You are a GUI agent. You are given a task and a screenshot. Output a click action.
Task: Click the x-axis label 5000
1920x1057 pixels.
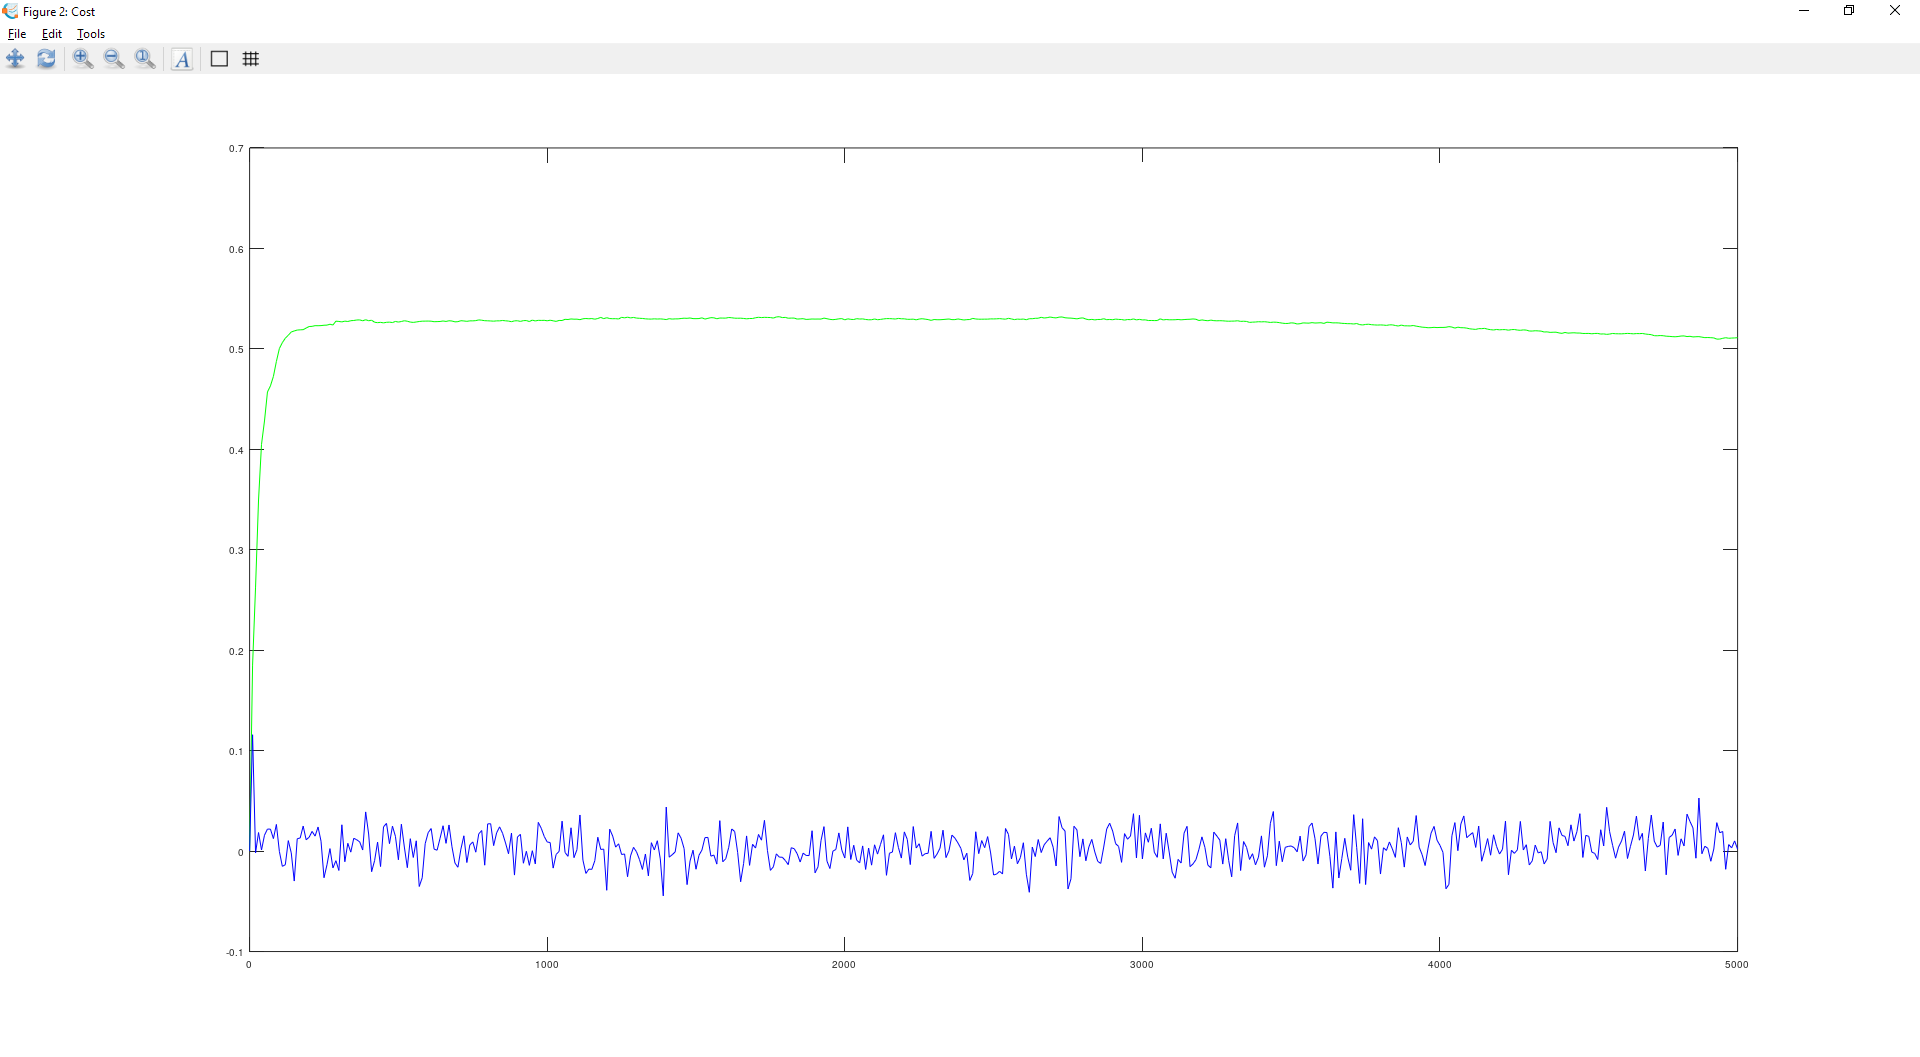click(1737, 965)
